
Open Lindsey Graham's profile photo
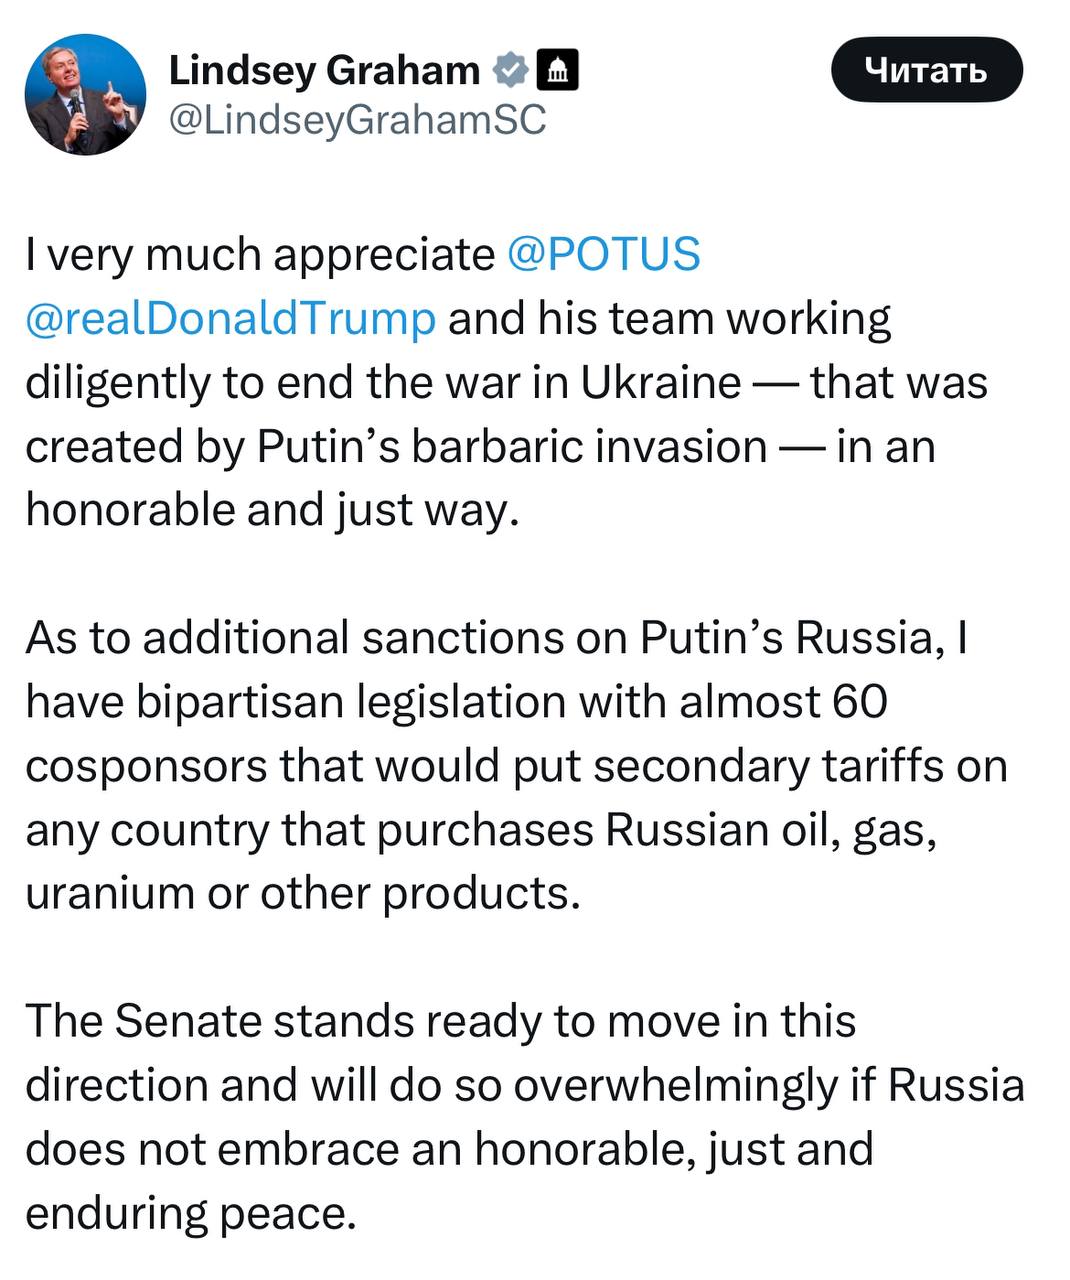[x=85, y=94]
